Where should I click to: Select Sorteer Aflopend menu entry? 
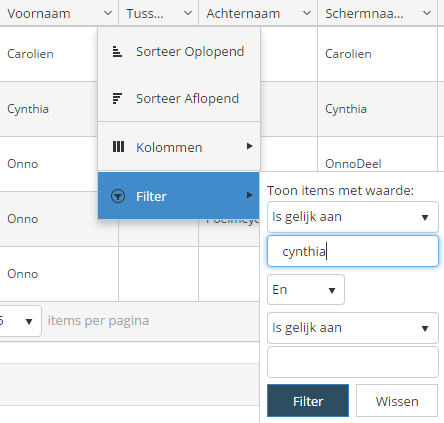pyautogui.click(x=179, y=99)
